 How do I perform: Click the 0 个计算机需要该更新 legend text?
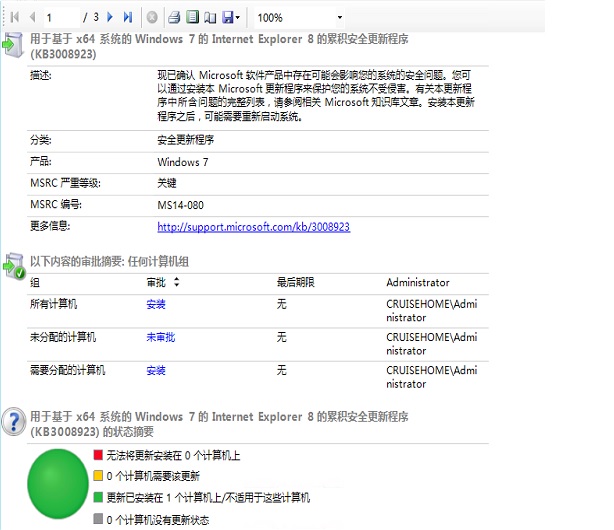(153, 476)
